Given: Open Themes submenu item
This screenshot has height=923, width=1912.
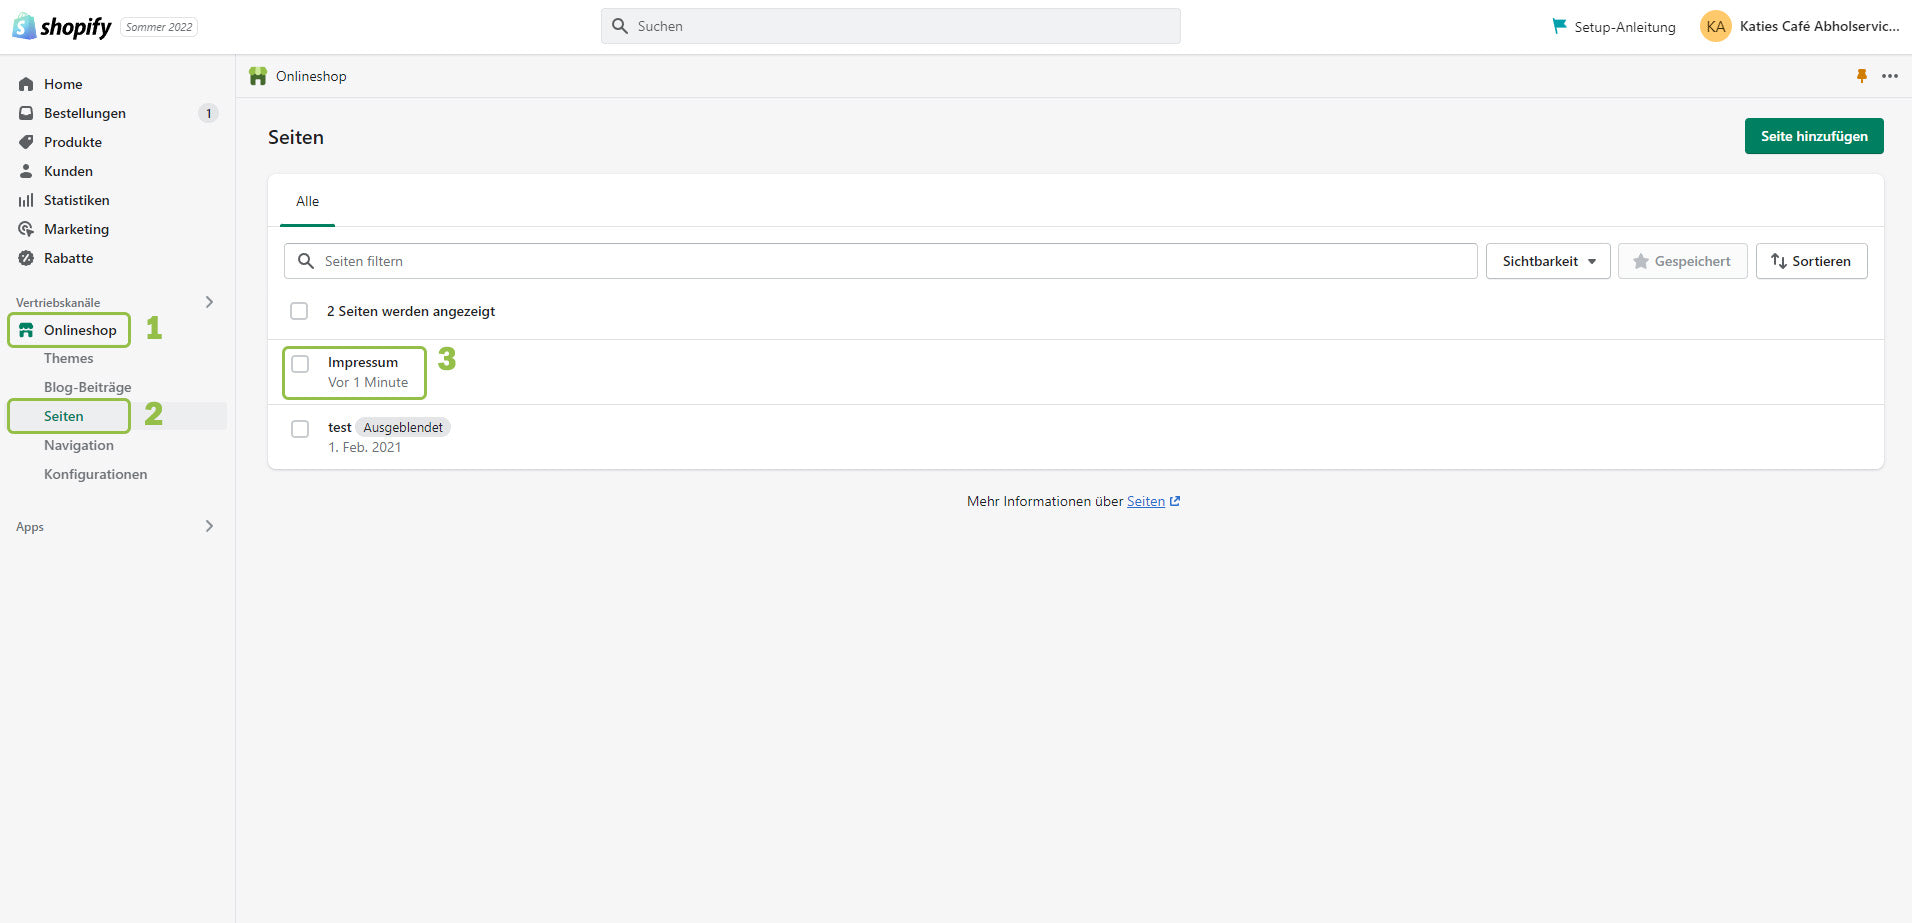Looking at the screenshot, I should point(68,358).
